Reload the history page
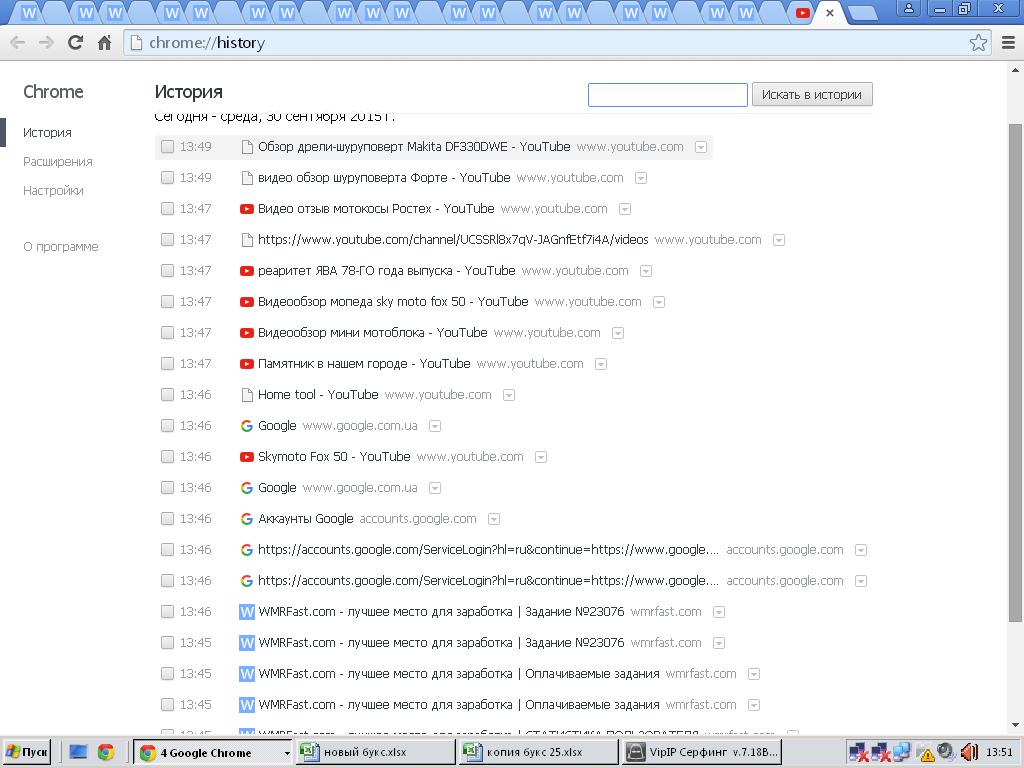This screenshot has width=1024, height=768. pos(75,43)
